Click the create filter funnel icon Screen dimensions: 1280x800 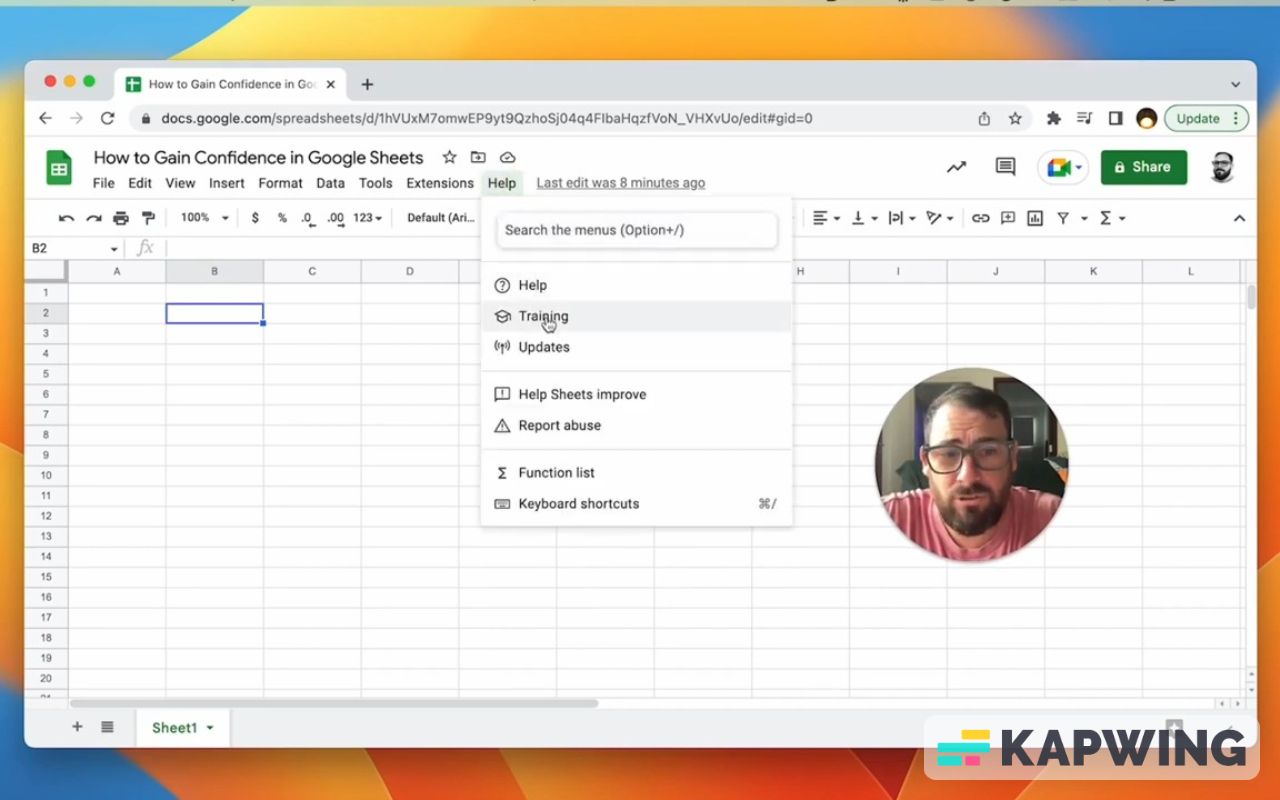pyautogui.click(x=1063, y=218)
